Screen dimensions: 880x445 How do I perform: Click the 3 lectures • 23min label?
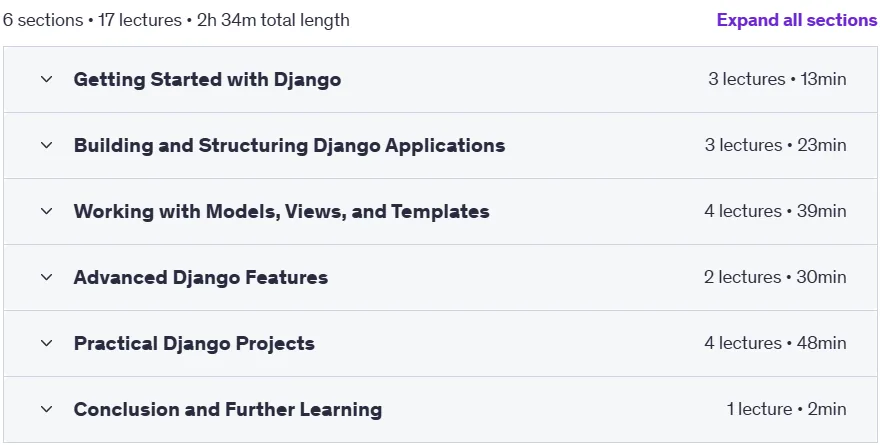pos(775,145)
